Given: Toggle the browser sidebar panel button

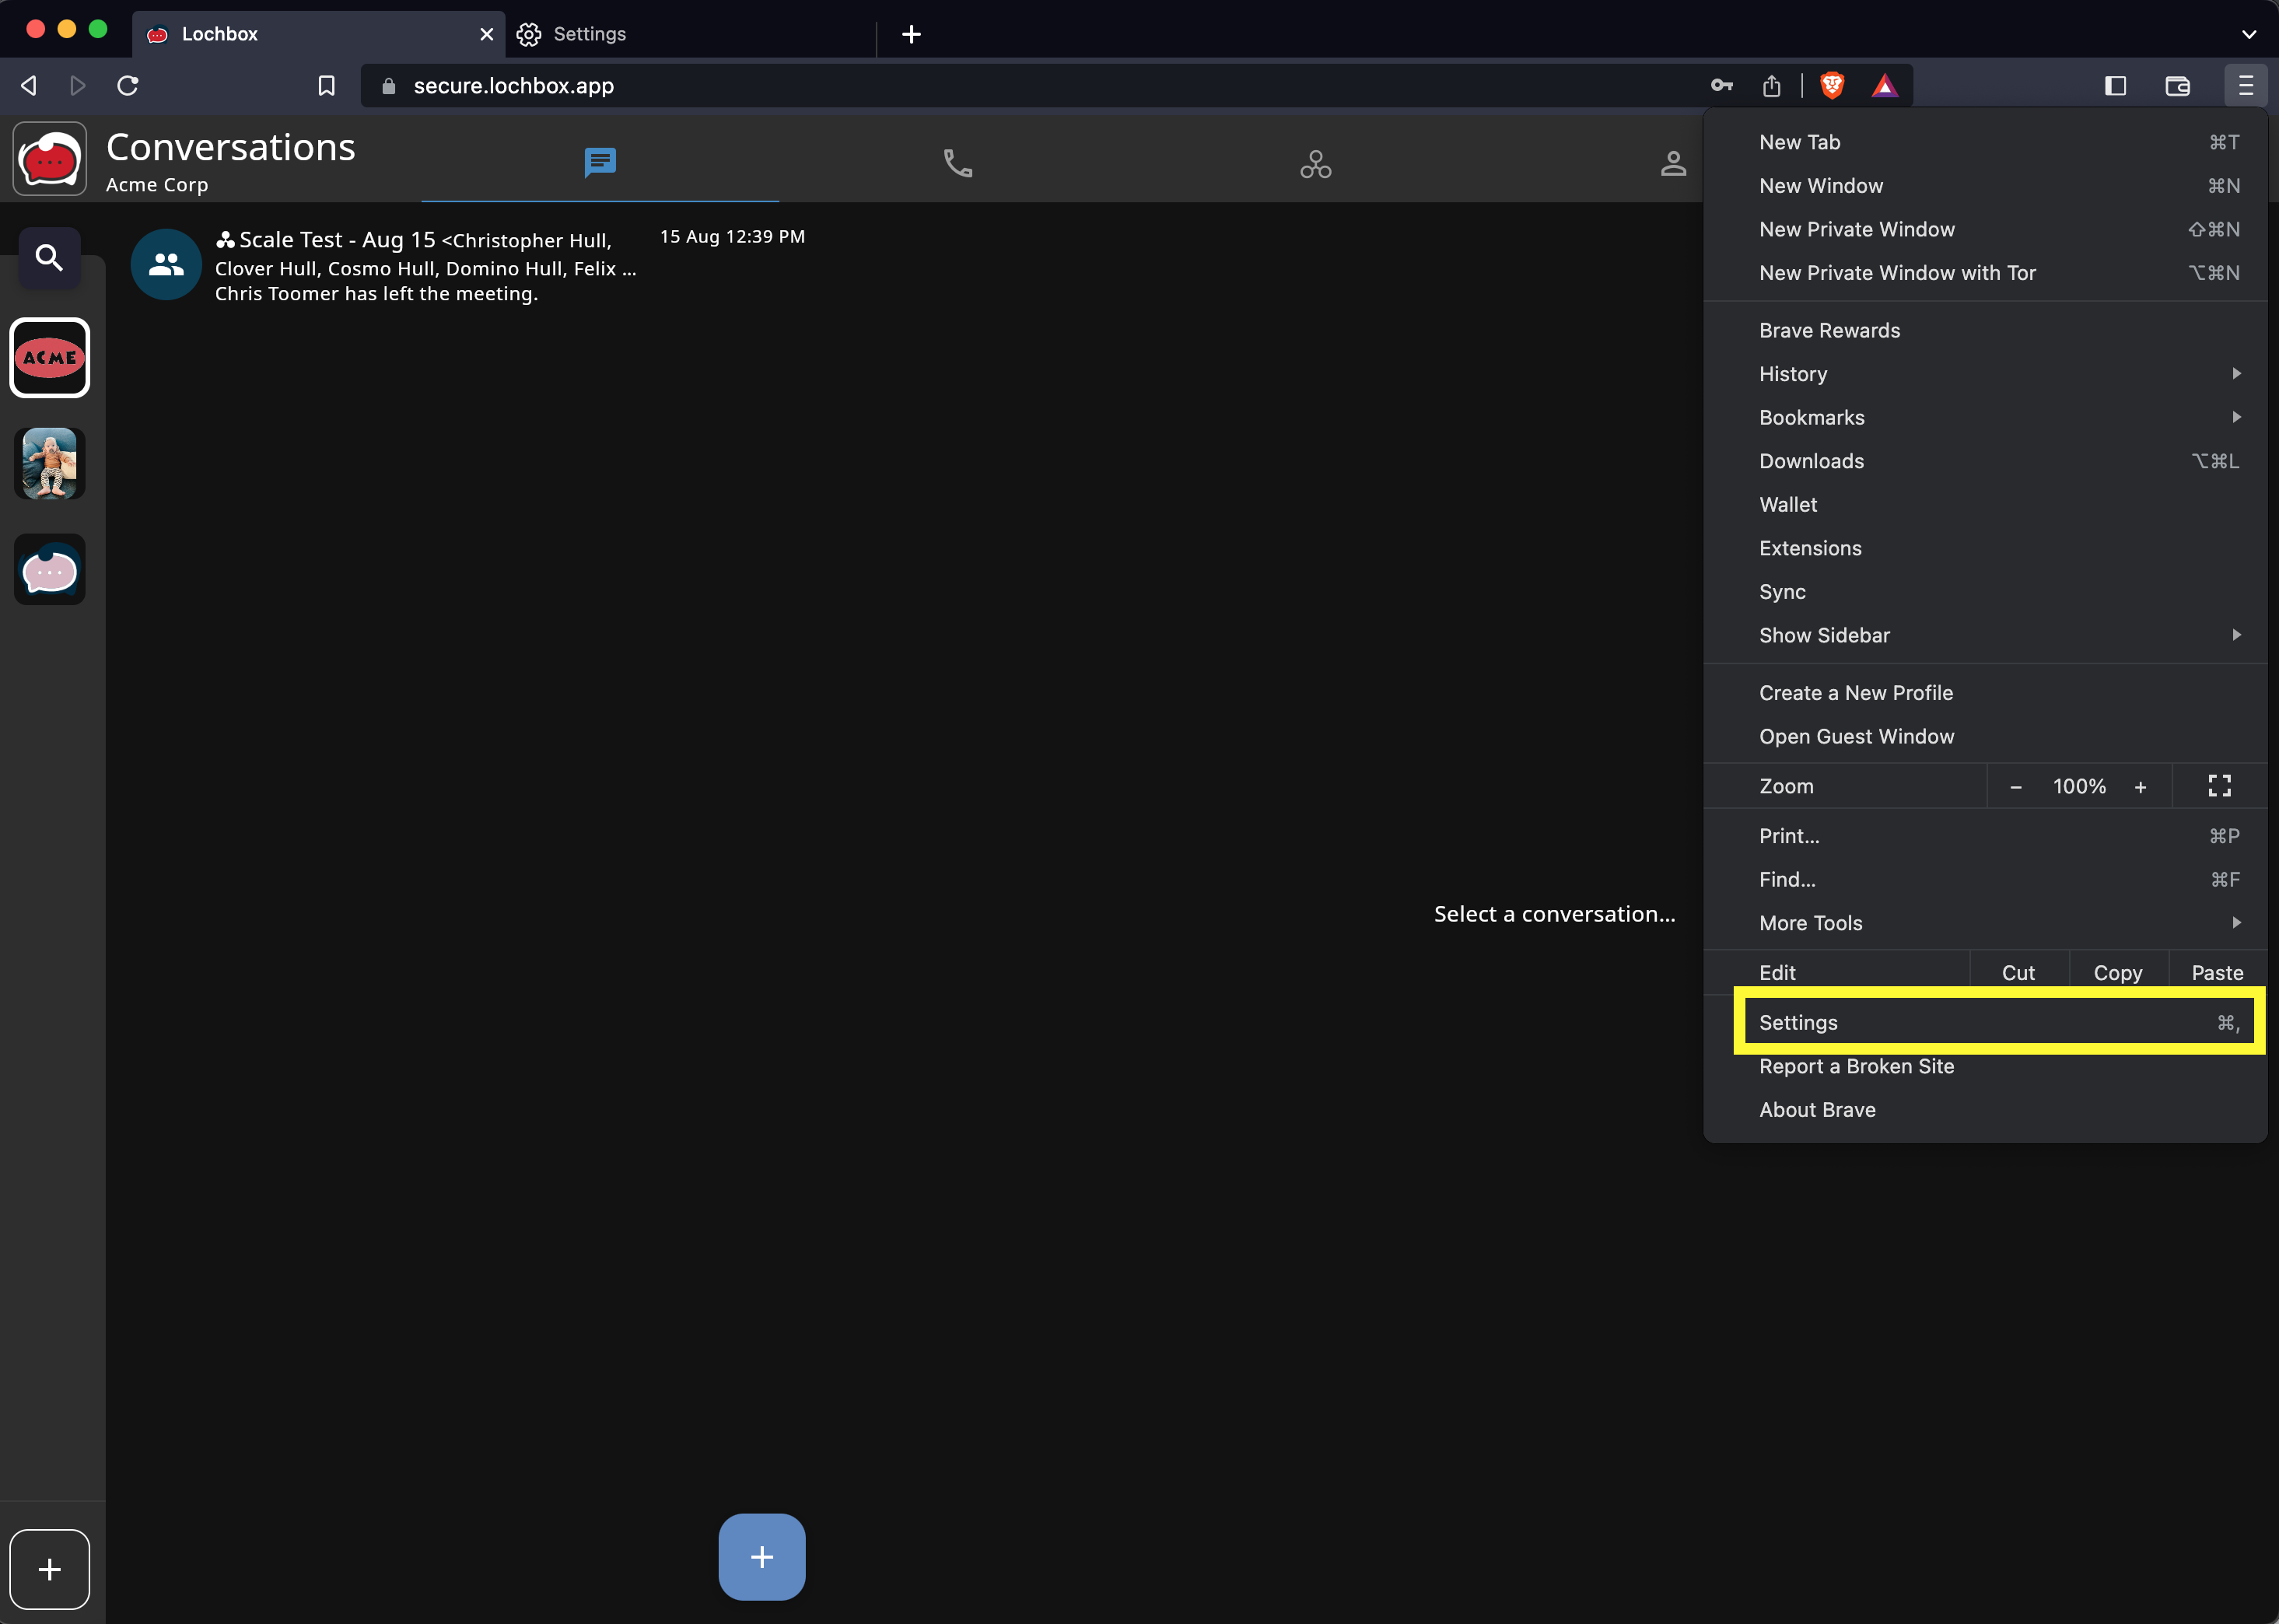Looking at the screenshot, I should pos(2114,86).
